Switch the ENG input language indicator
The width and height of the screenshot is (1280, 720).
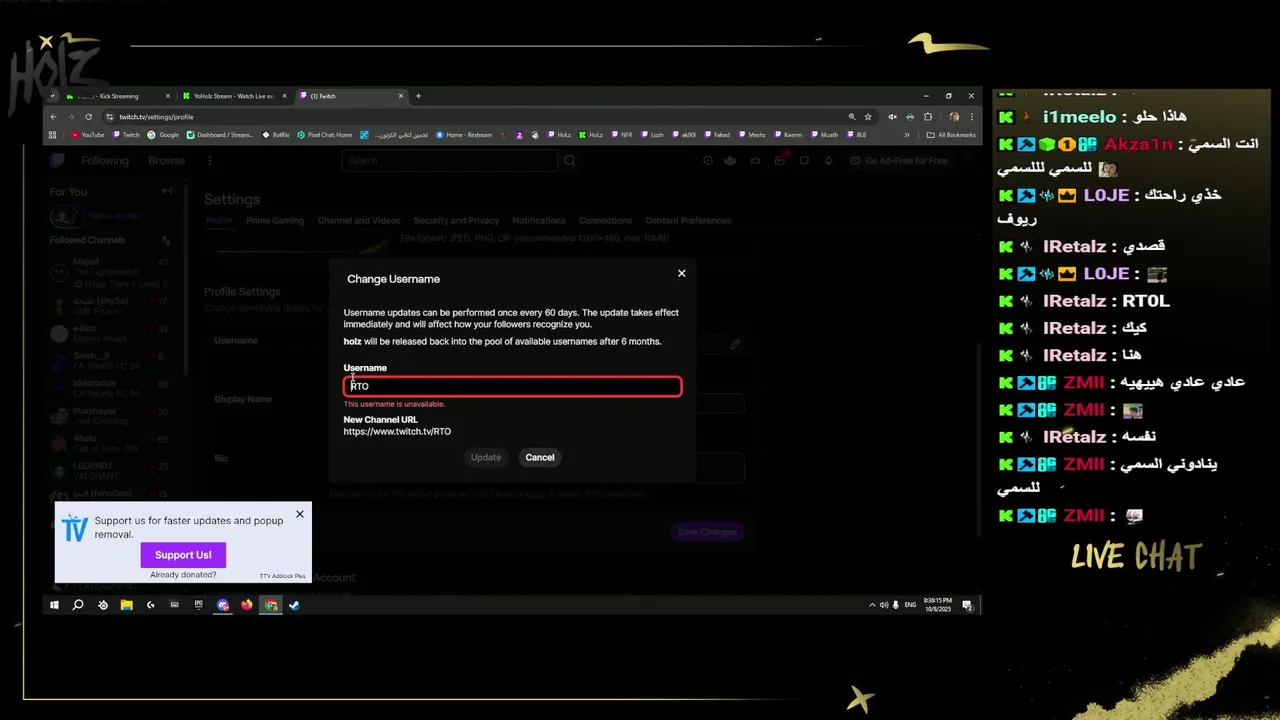coord(910,605)
